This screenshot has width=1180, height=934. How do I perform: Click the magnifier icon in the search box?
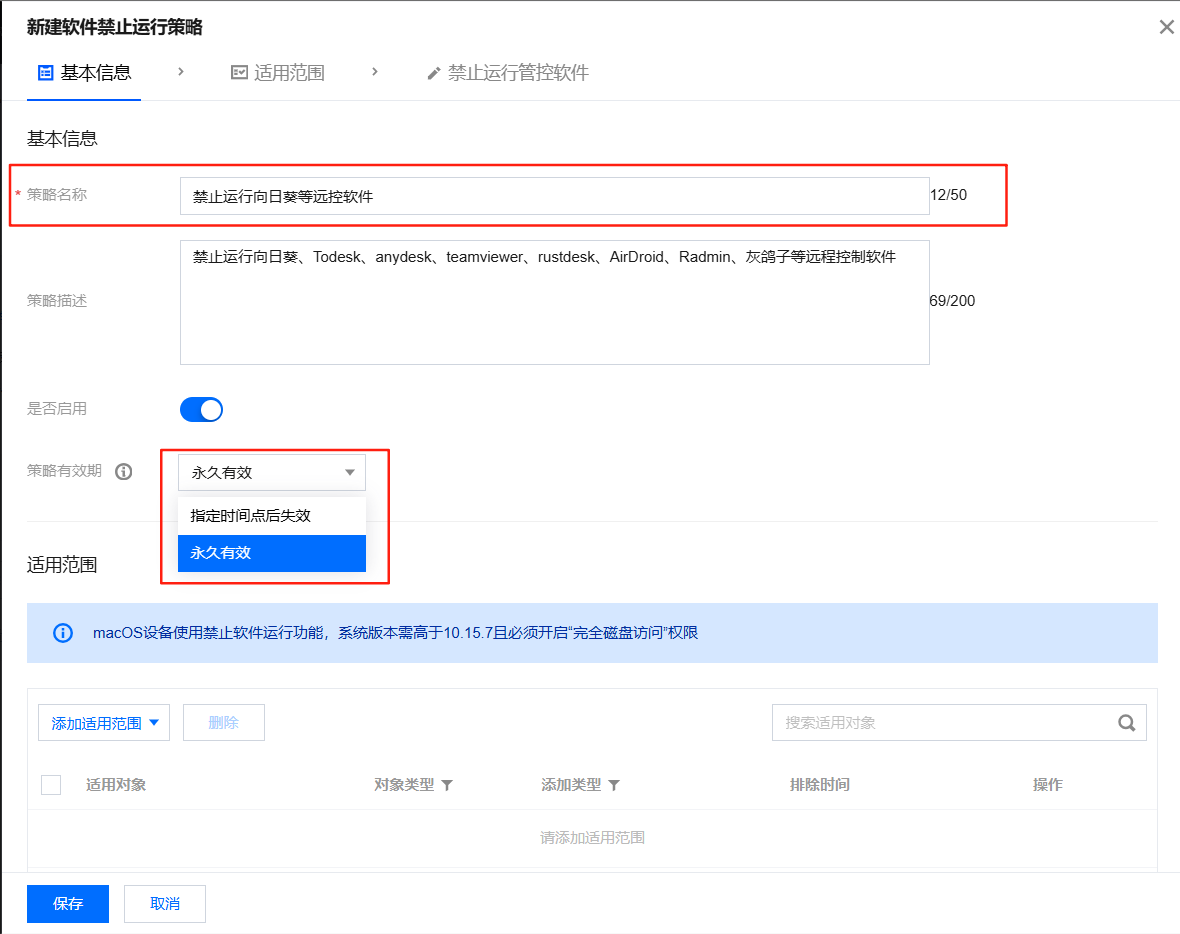pyautogui.click(x=1127, y=722)
